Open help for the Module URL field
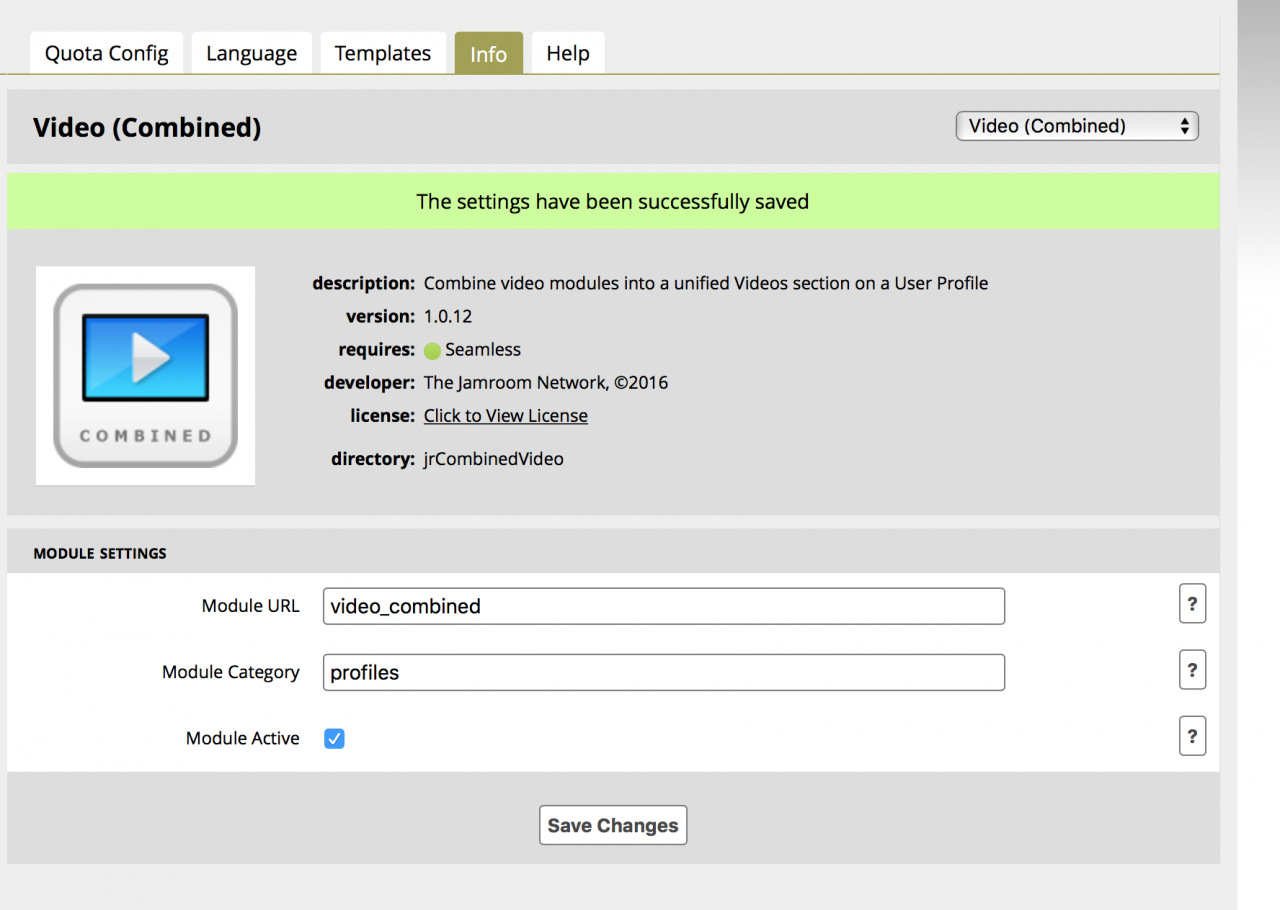The width and height of the screenshot is (1280, 910). pyautogui.click(x=1192, y=605)
